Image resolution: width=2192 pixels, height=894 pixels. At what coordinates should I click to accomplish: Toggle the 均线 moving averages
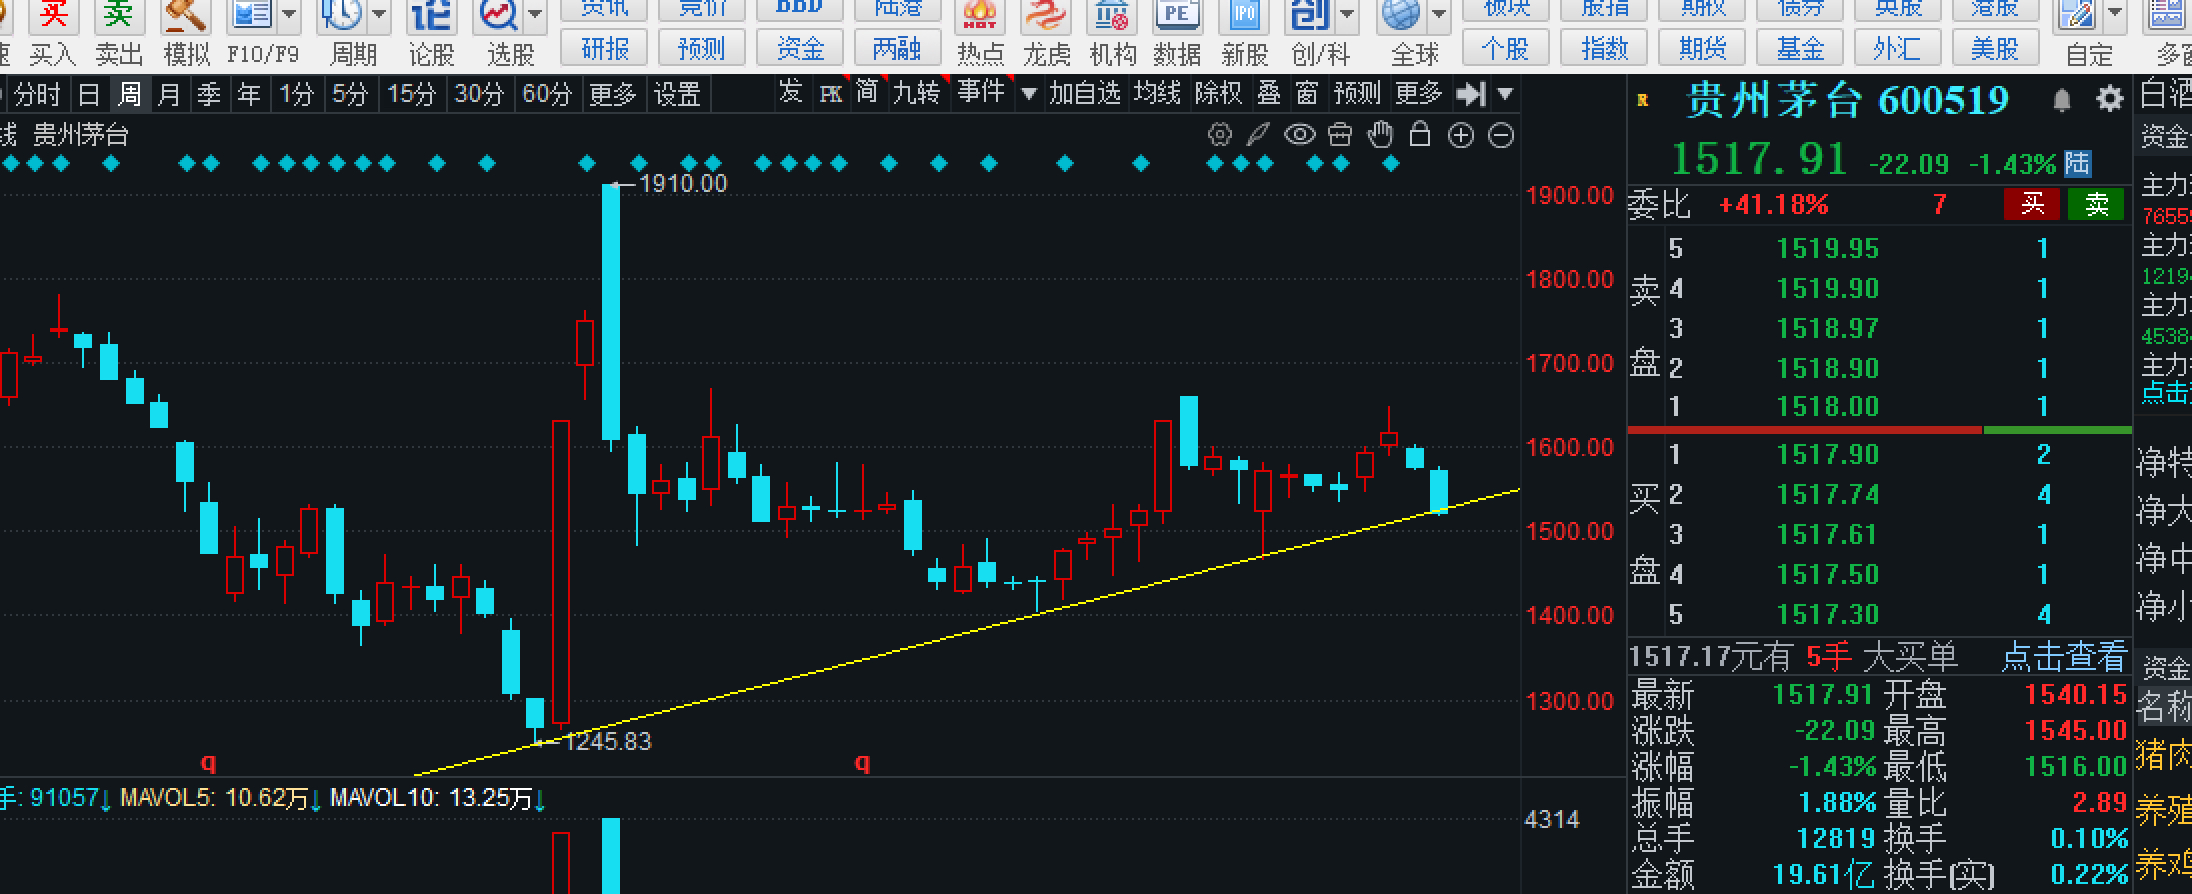(x=1158, y=94)
